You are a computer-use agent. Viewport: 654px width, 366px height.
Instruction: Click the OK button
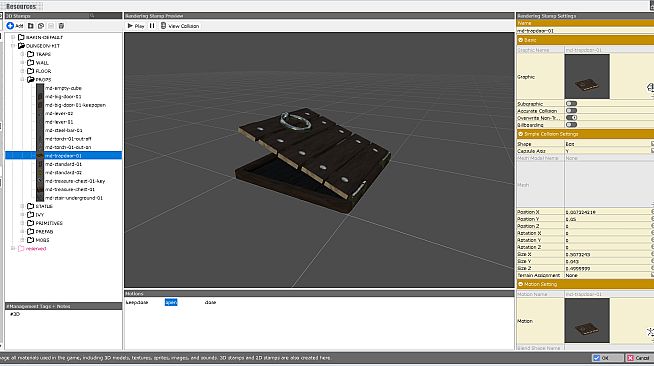coord(607,358)
